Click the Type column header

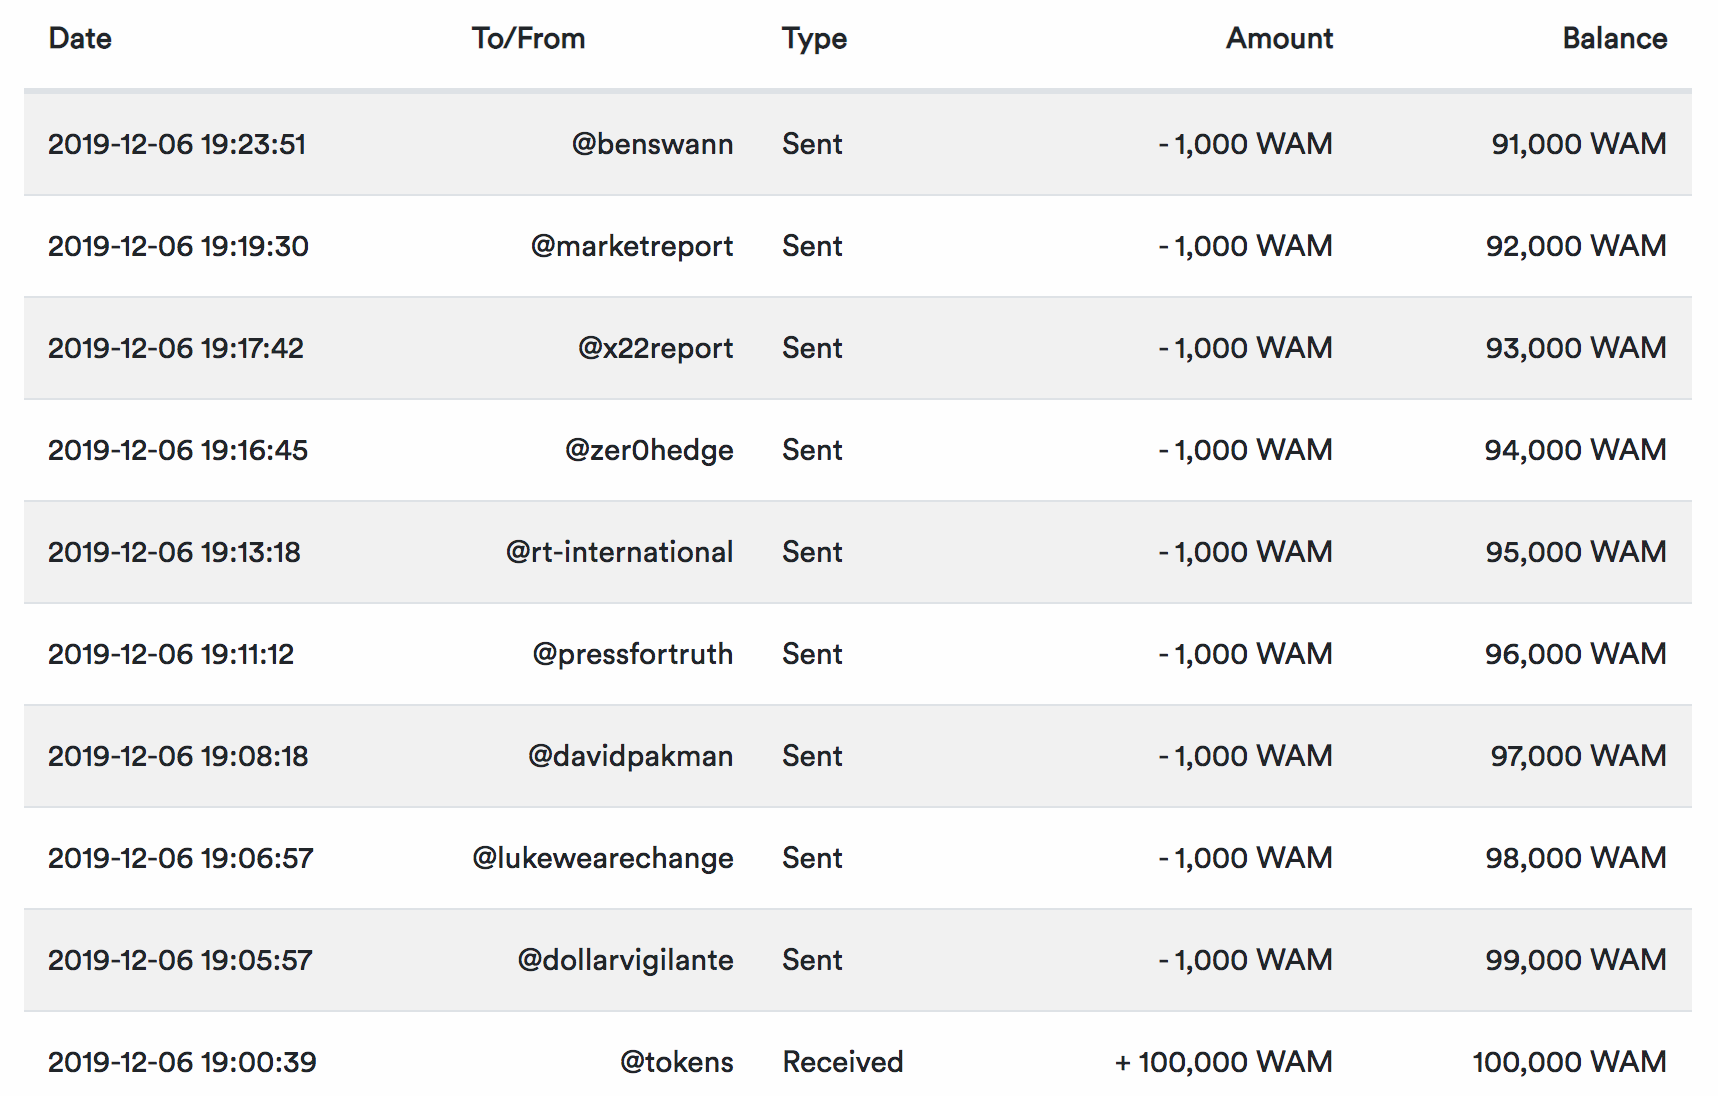pyautogui.click(x=814, y=39)
